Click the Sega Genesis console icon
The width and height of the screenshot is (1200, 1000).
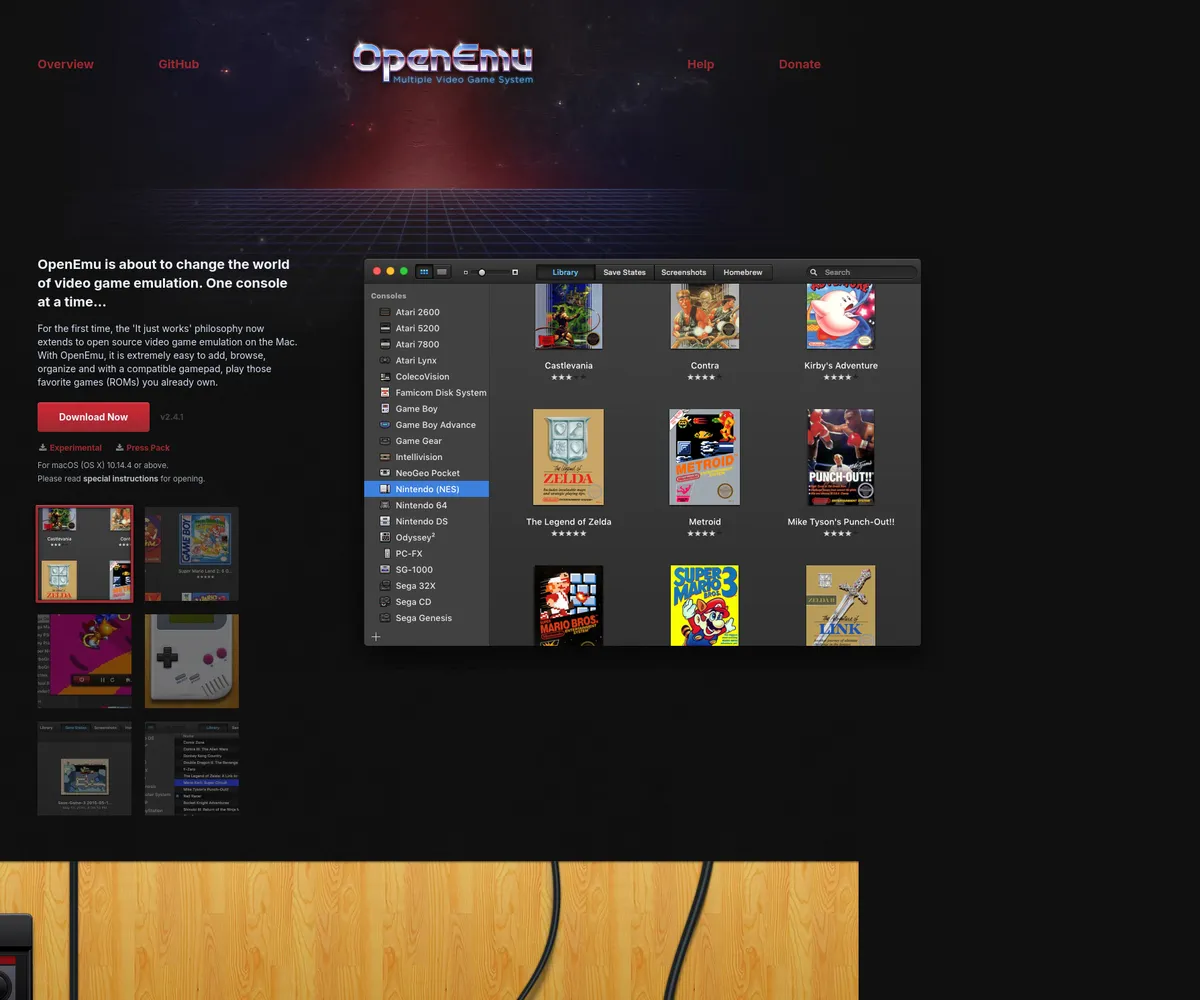[x=385, y=618]
